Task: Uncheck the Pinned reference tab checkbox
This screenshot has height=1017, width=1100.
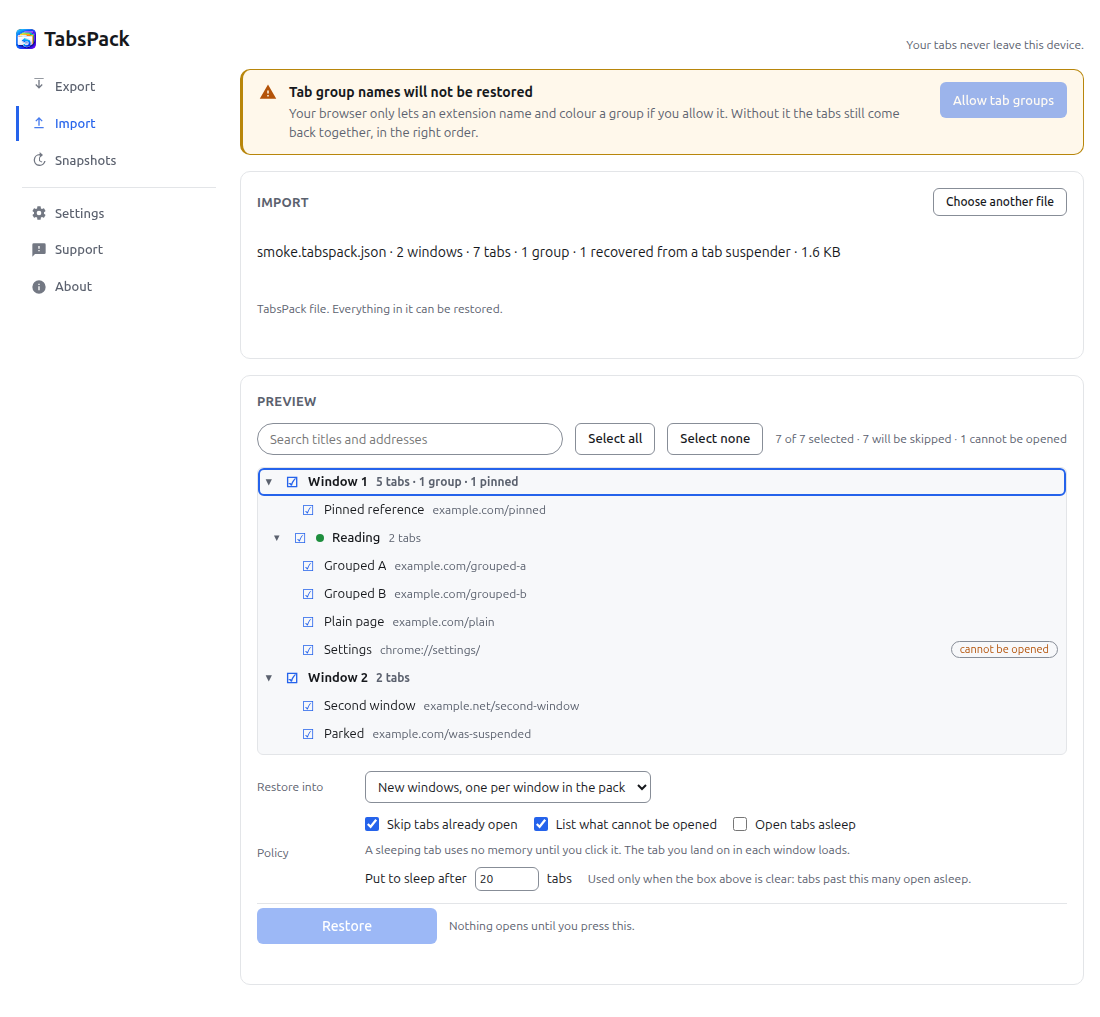Action: pos(308,510)
